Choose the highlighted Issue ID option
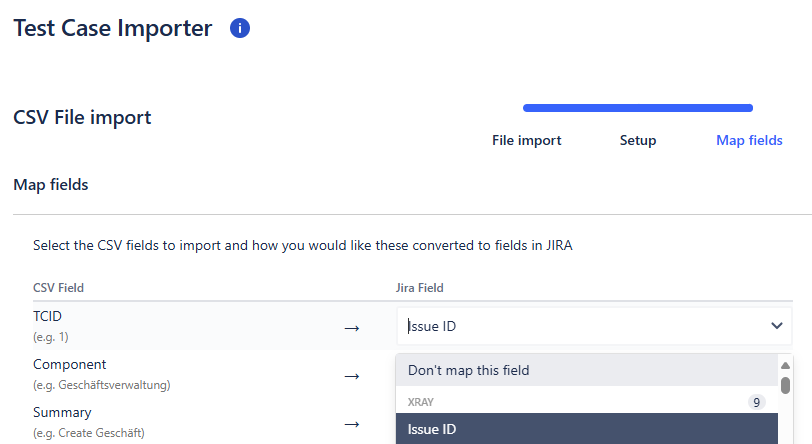Screen dimensions: 812x444 click(x=587, y=429)
